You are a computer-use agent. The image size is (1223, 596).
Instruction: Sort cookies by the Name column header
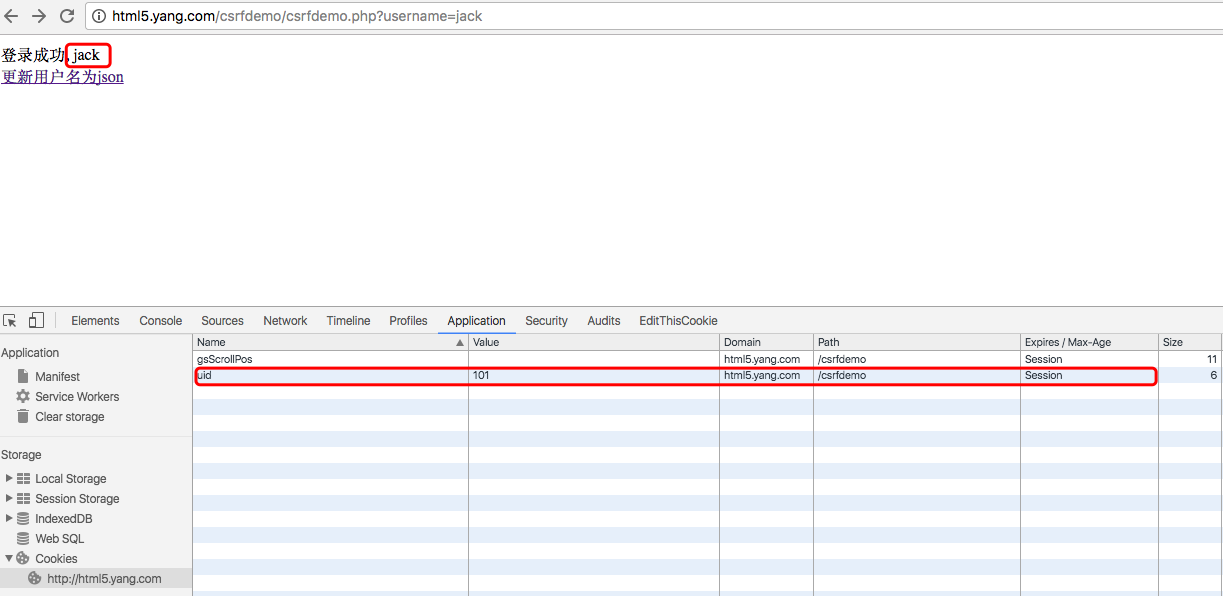click(330, 342)
